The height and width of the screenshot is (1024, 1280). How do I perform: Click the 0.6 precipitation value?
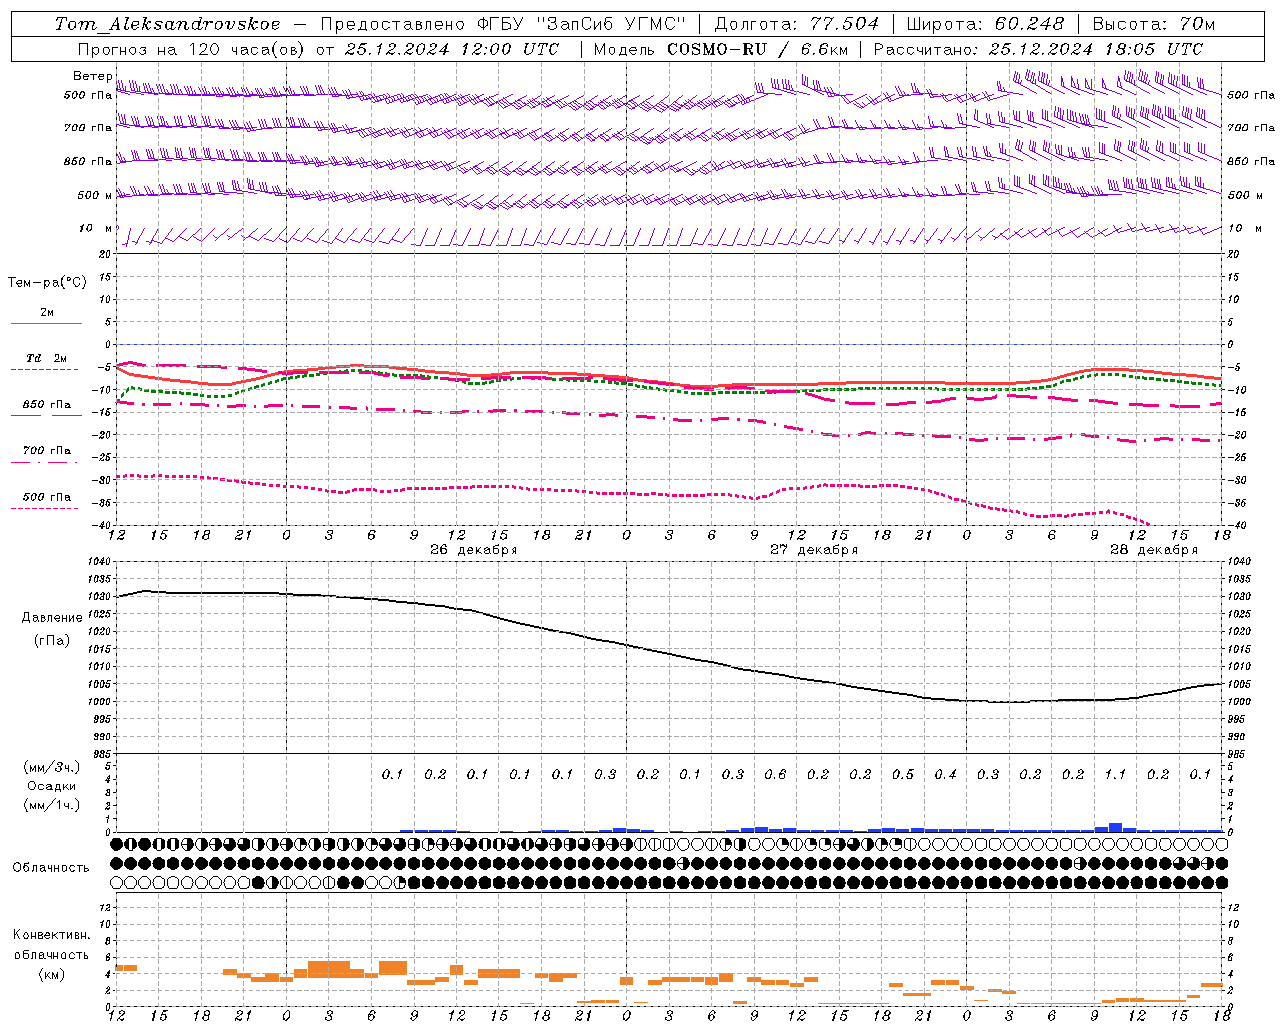click(x=775, y=774)
